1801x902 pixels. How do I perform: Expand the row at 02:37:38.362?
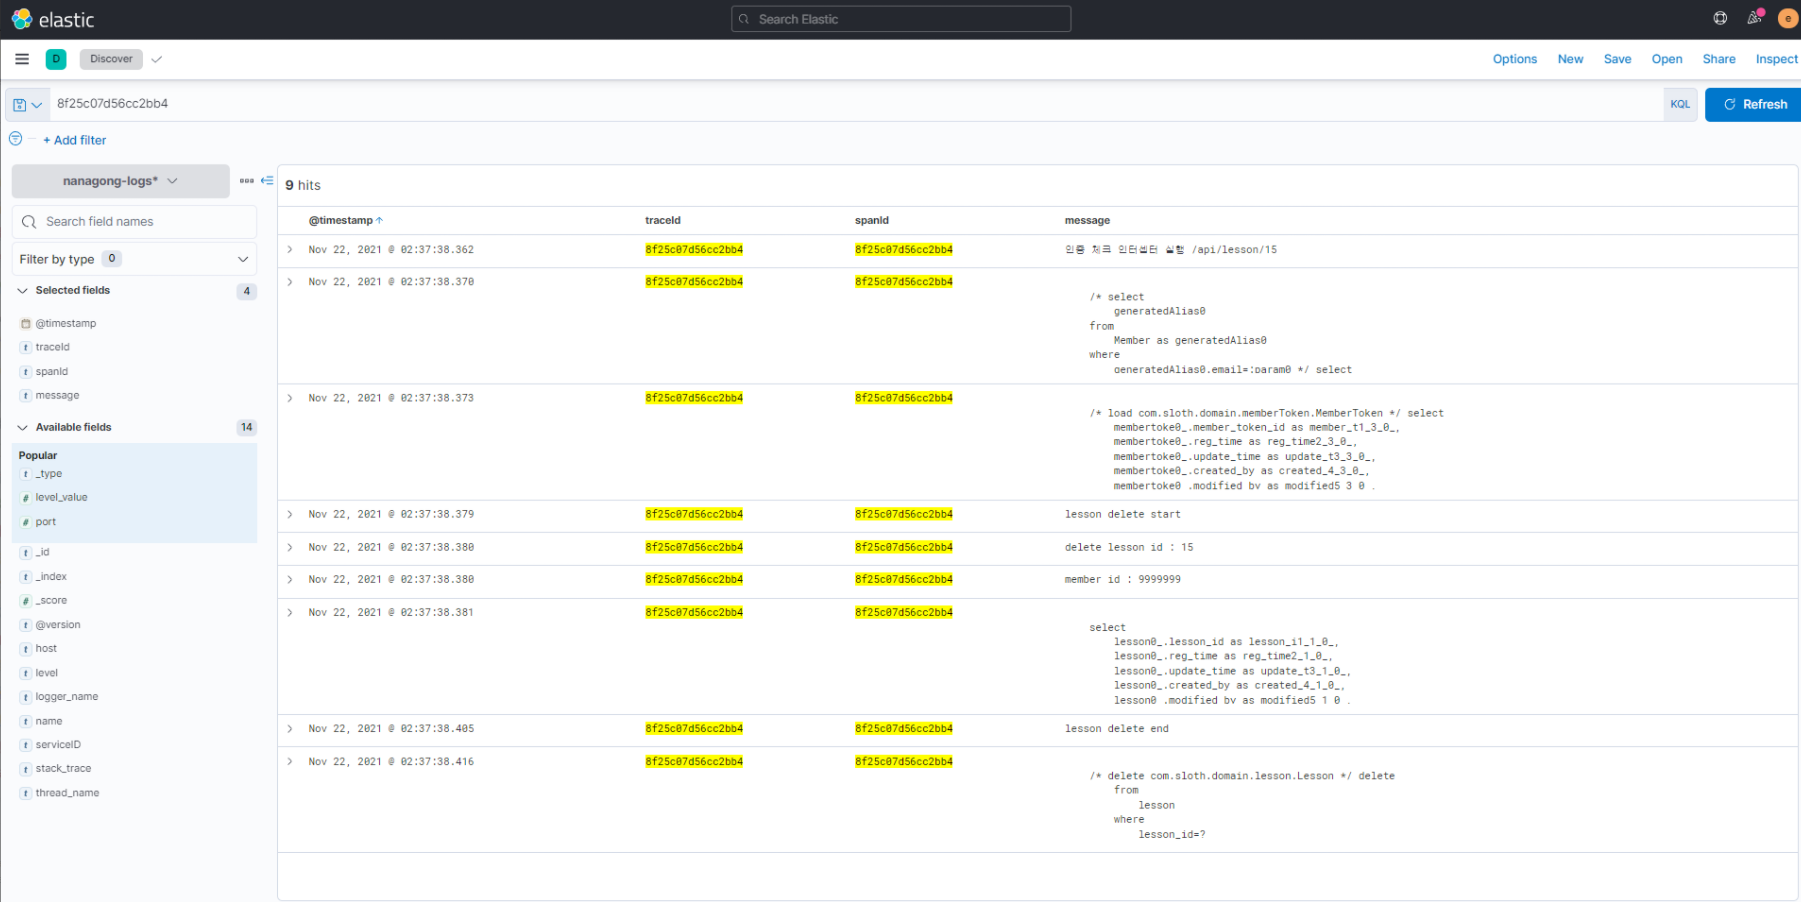[x=290, y=249]
